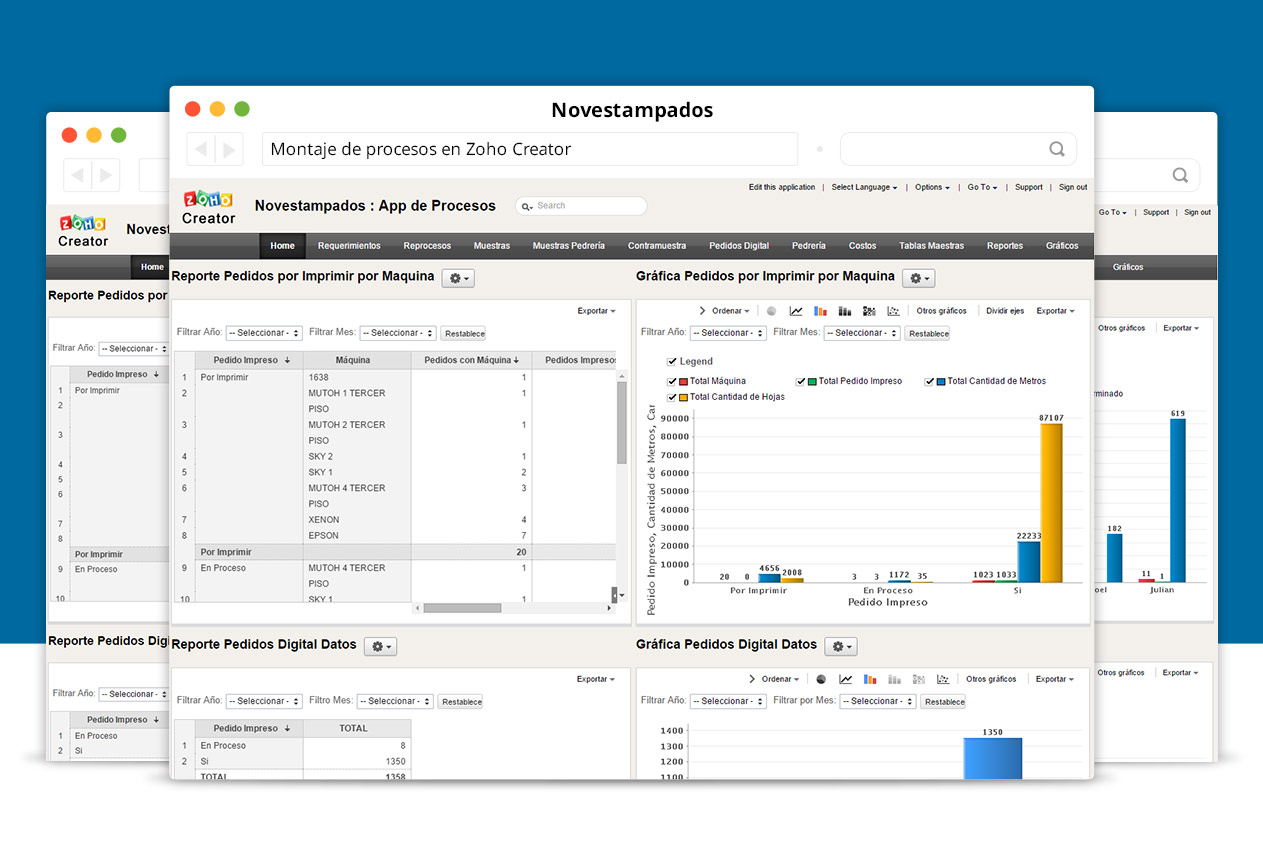
Task: Open gear menu for Reporte Pedidos Digital Datos
Action: coord(380,647)
